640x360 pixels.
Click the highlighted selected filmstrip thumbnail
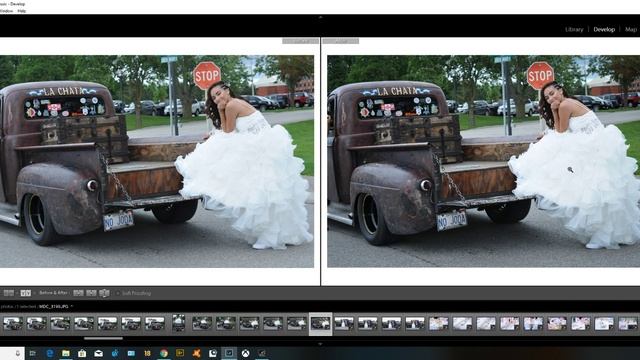point(320,324)
